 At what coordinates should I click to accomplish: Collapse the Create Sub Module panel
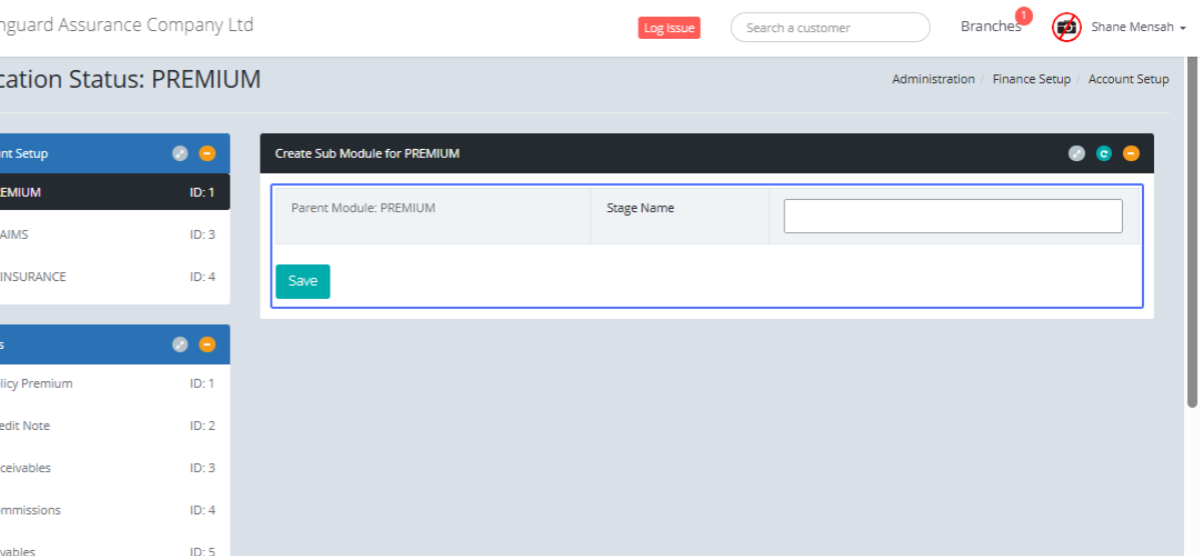click(x=1131, y=154)
